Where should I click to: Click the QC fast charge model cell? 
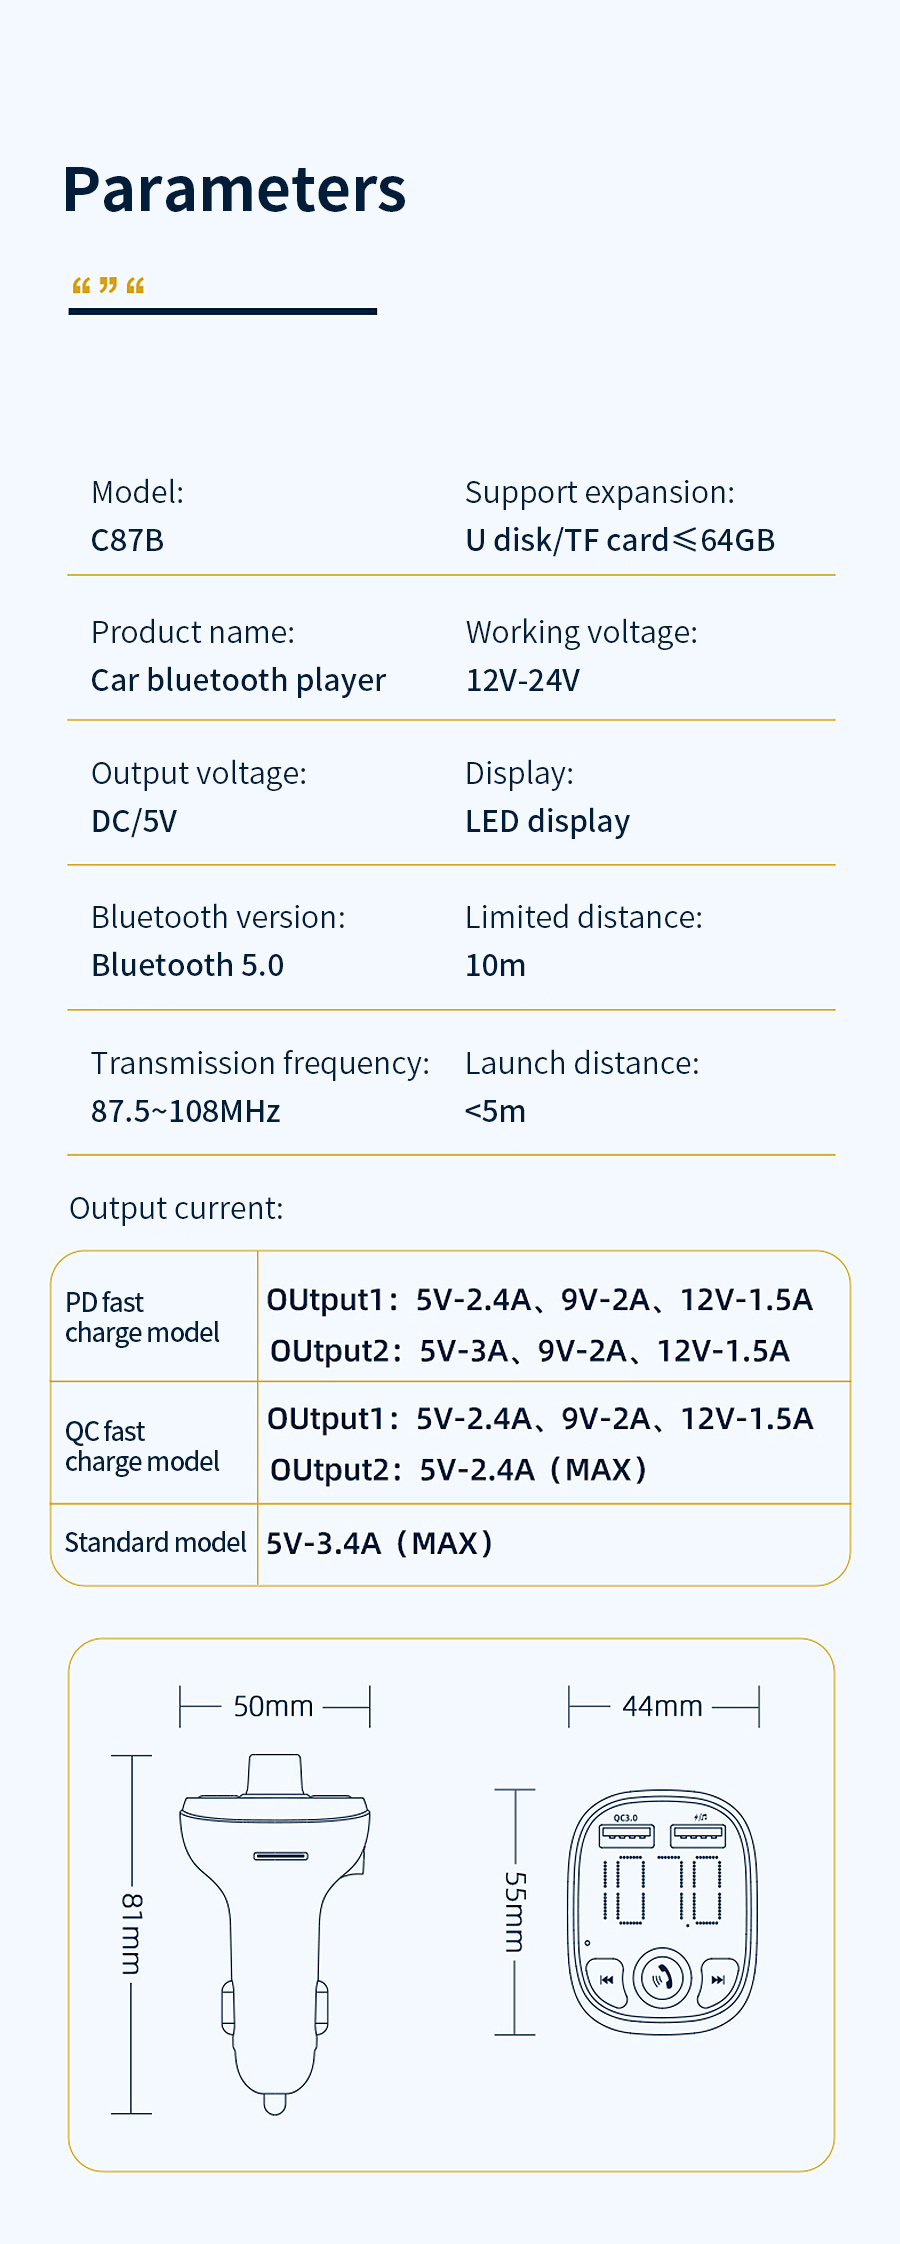tap(154, 1445)
